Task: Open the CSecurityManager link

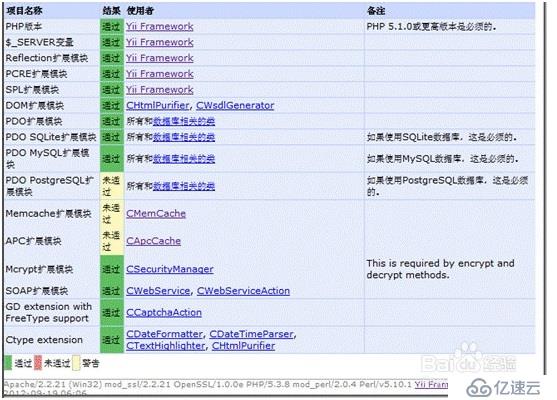Action: [x=169, y=269]
